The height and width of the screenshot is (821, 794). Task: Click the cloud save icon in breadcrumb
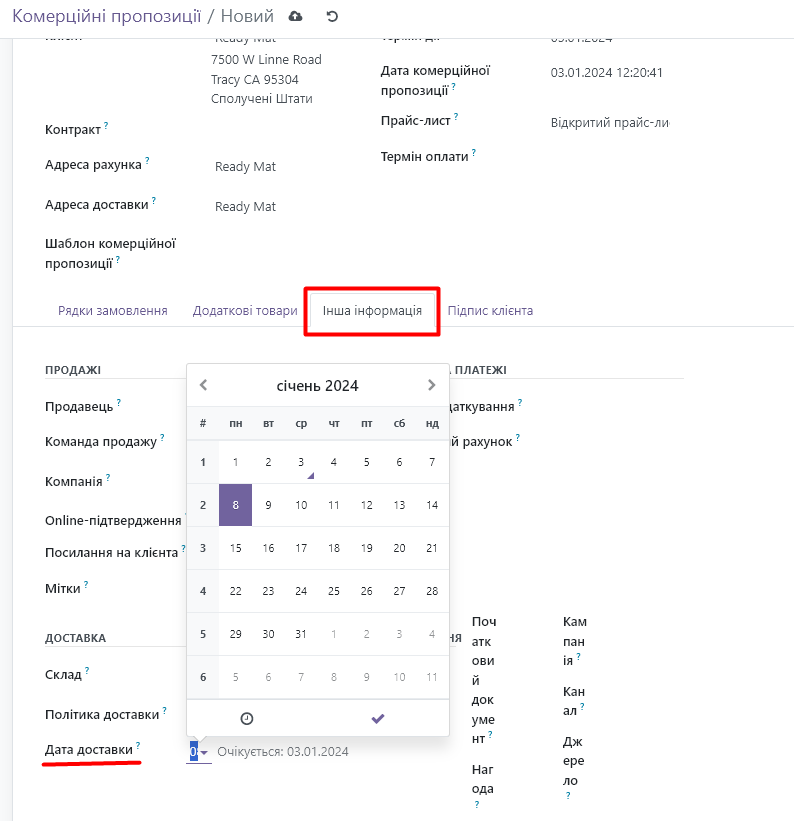[295, 16]
